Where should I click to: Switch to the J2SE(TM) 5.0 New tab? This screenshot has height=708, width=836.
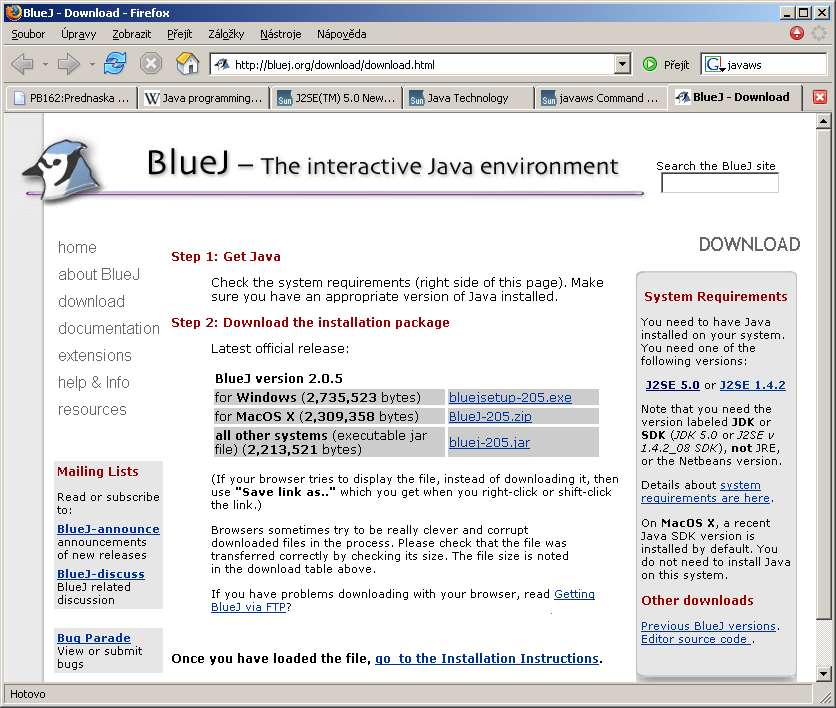pyautogui.click(x=336, y=98)
